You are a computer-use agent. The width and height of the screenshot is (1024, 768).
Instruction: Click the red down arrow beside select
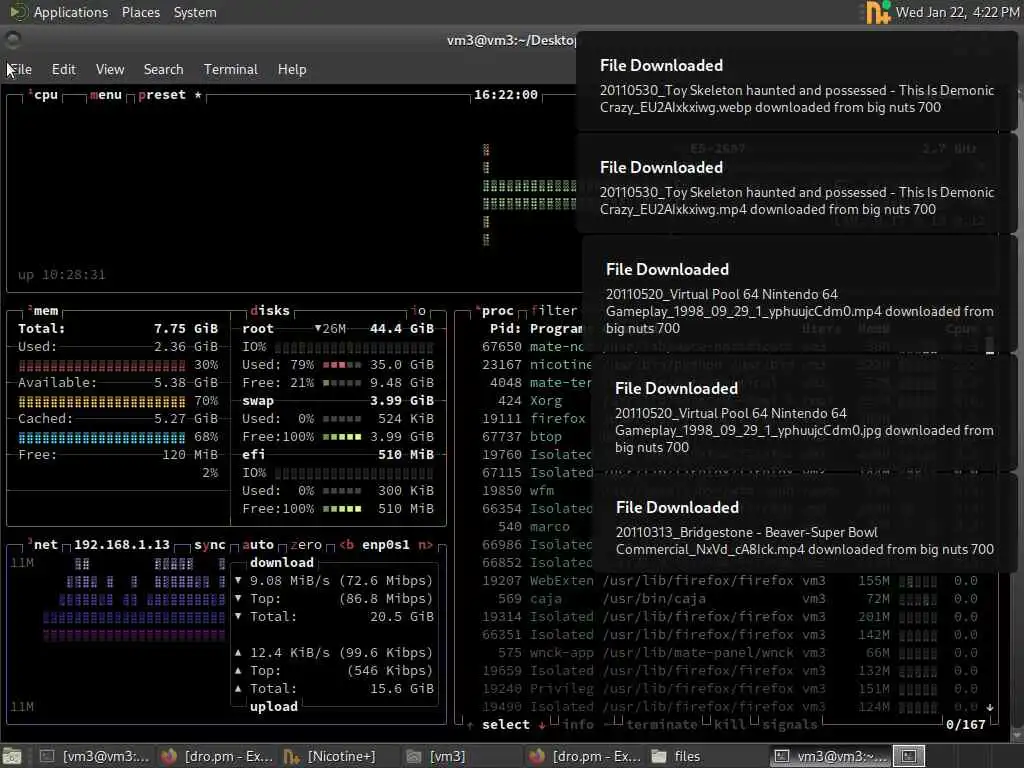(x=541, y=724)
